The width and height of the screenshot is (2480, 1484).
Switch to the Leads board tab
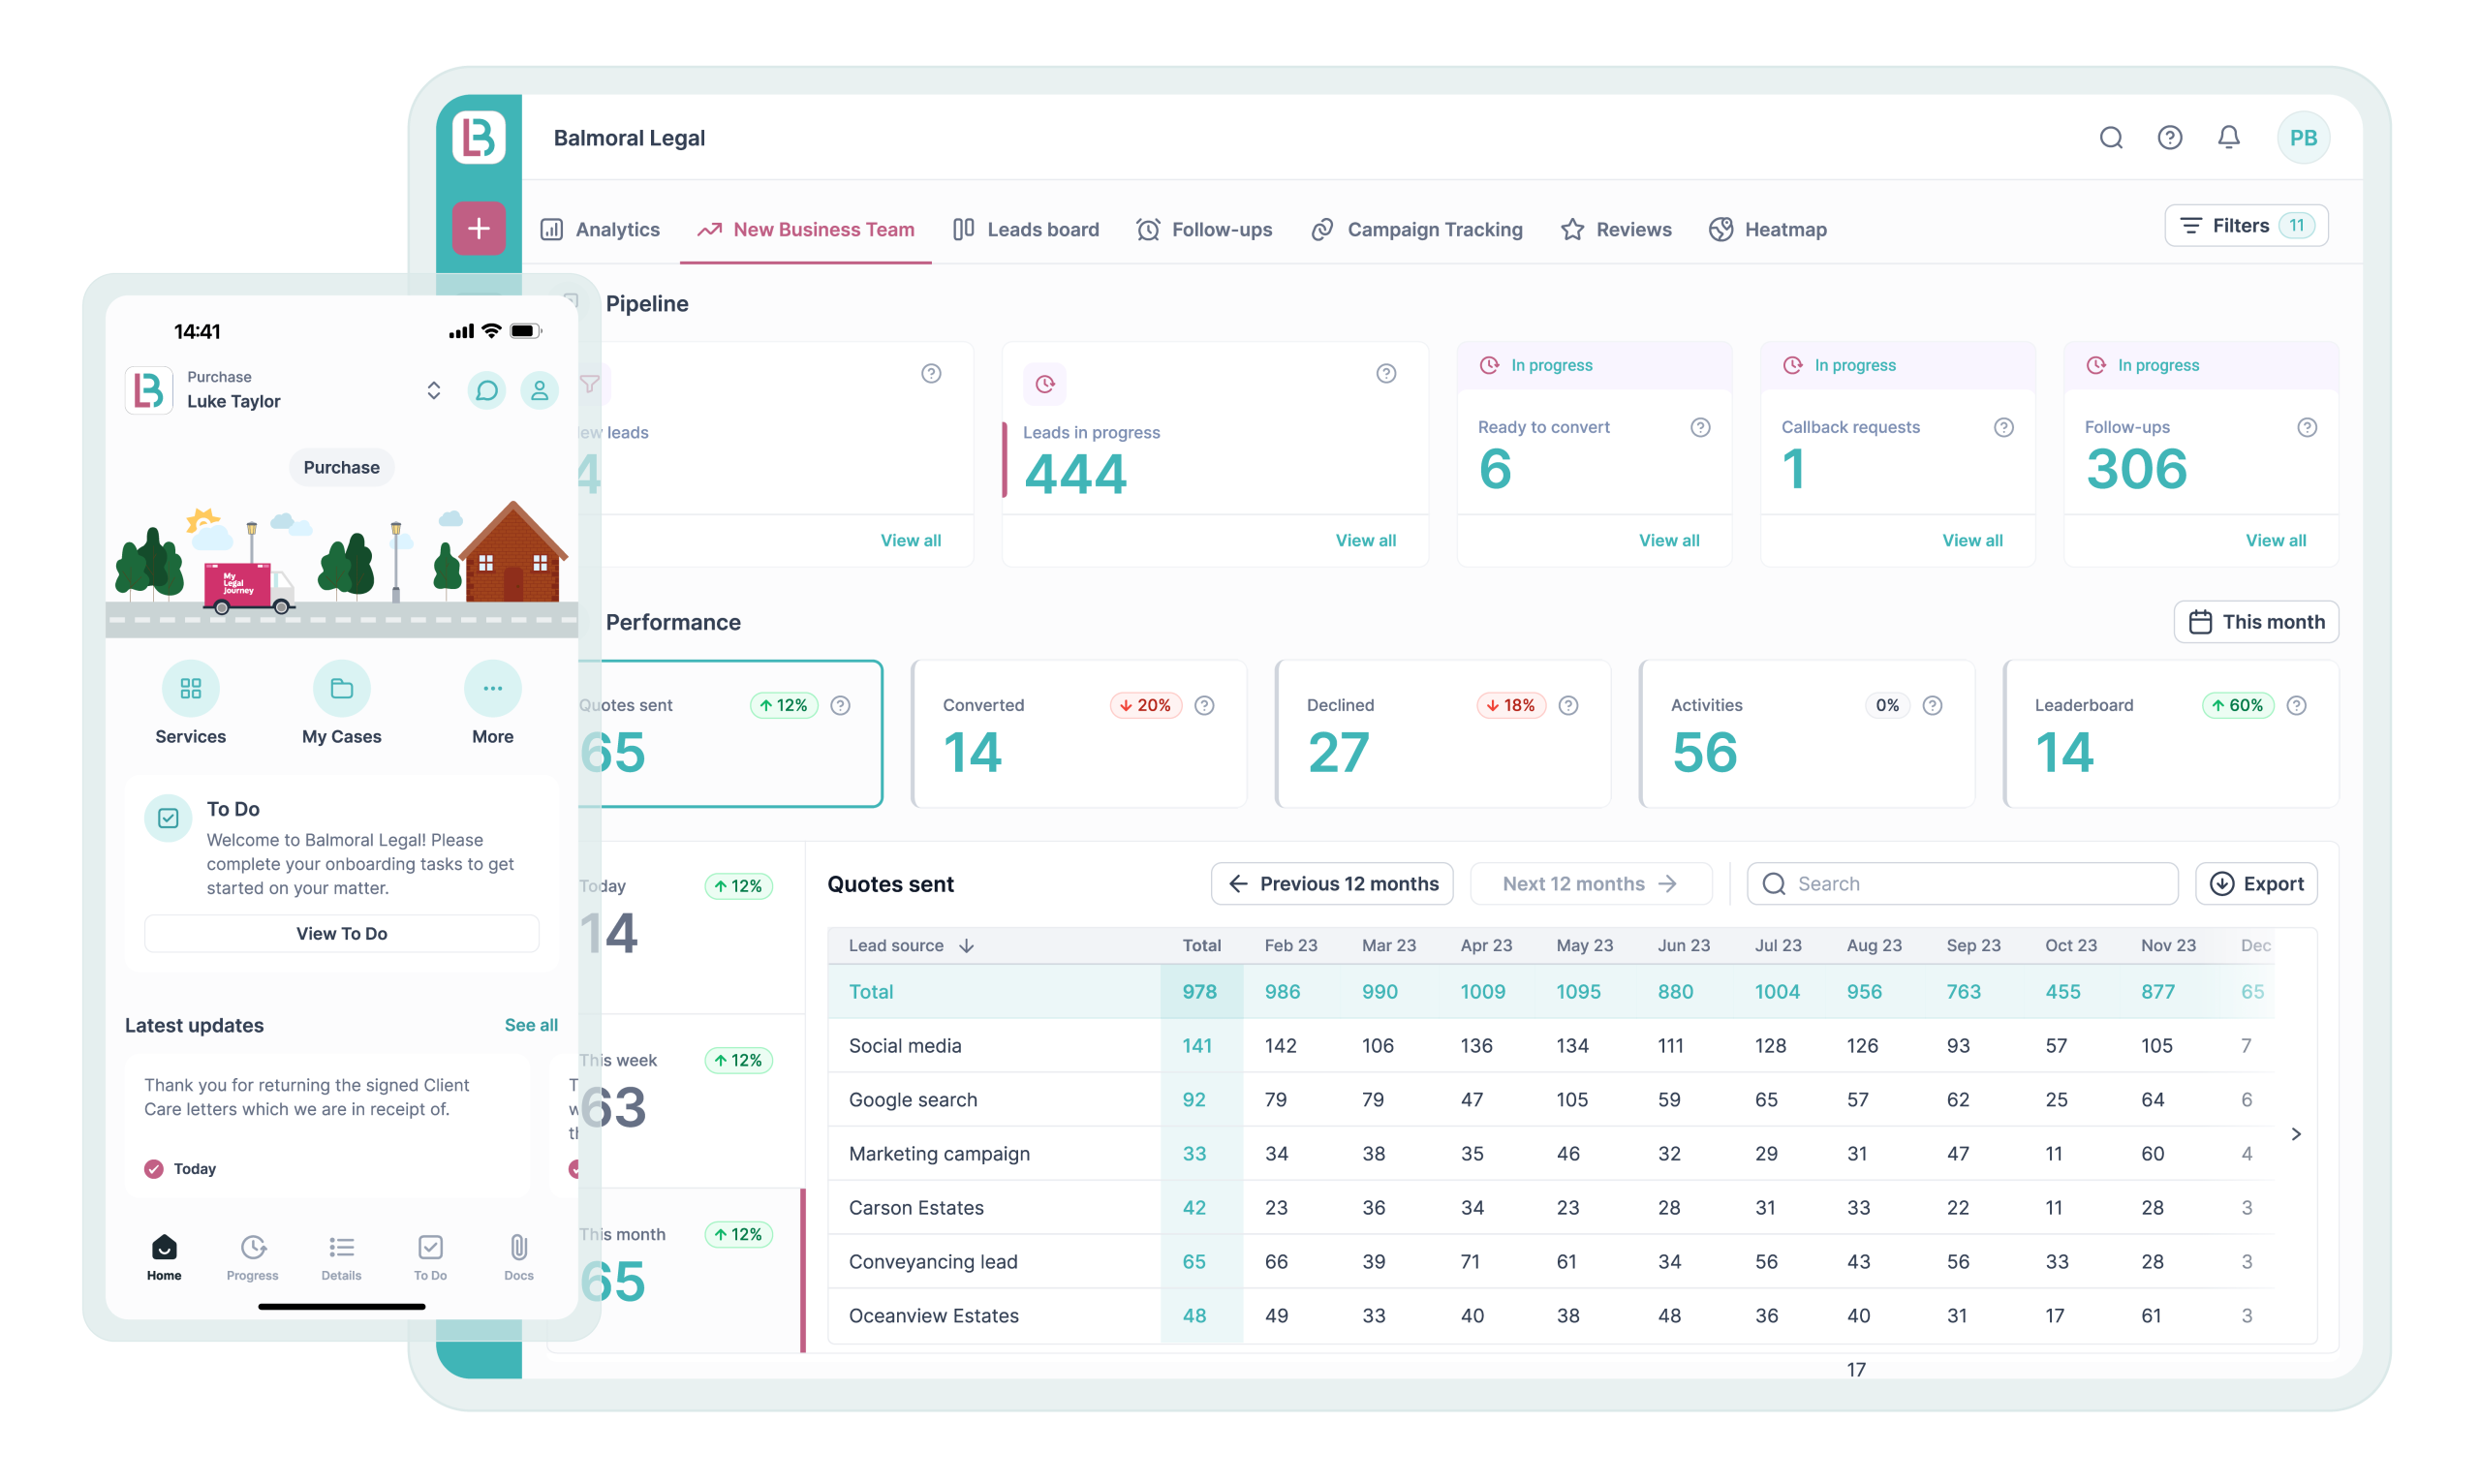click(x=1025, y=229)
